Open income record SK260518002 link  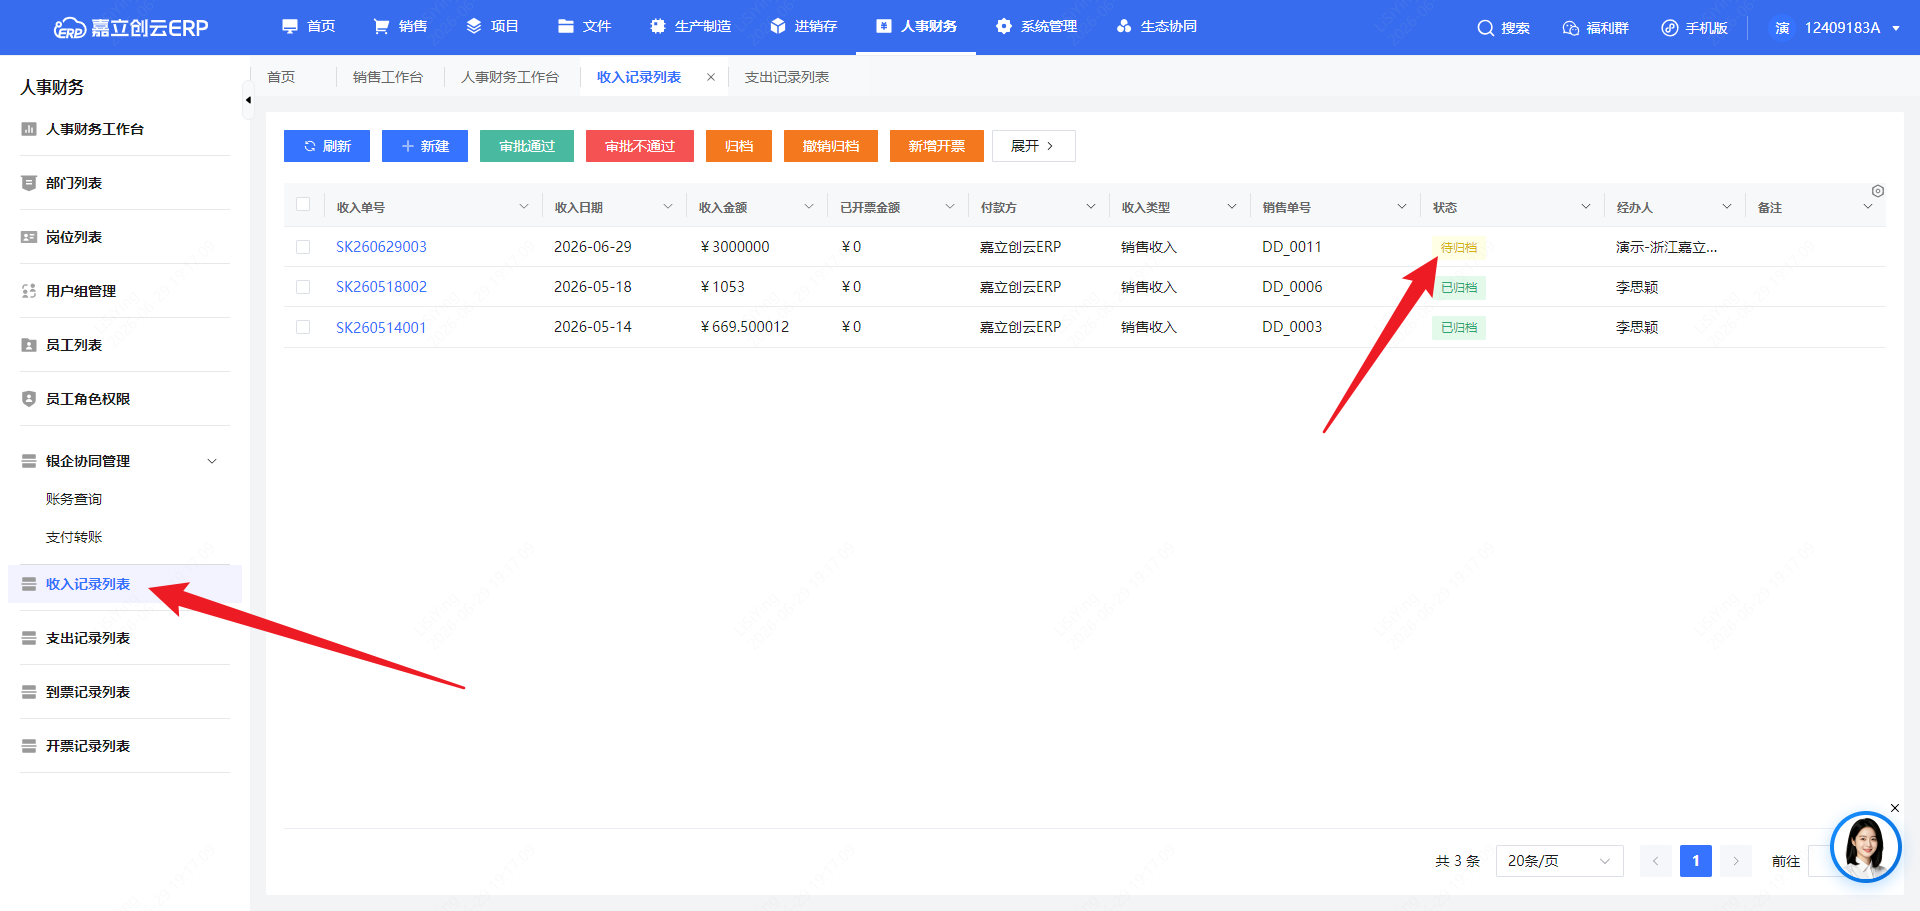pyautogui.click(x=381, y=287)
